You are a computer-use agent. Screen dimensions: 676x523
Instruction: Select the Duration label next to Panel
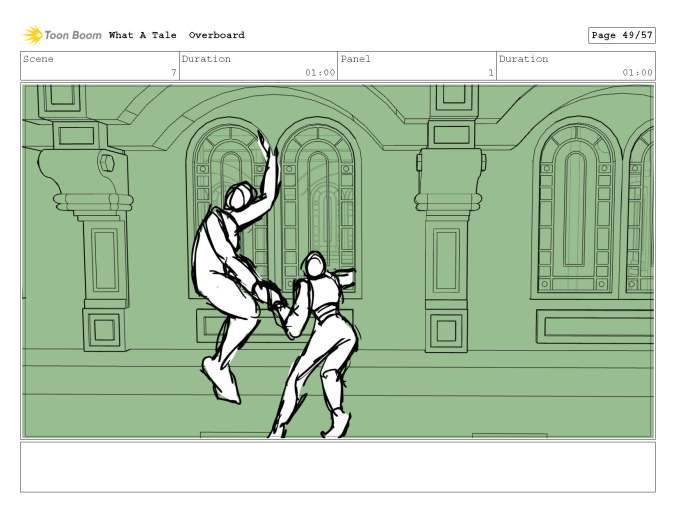coord(523,59)
